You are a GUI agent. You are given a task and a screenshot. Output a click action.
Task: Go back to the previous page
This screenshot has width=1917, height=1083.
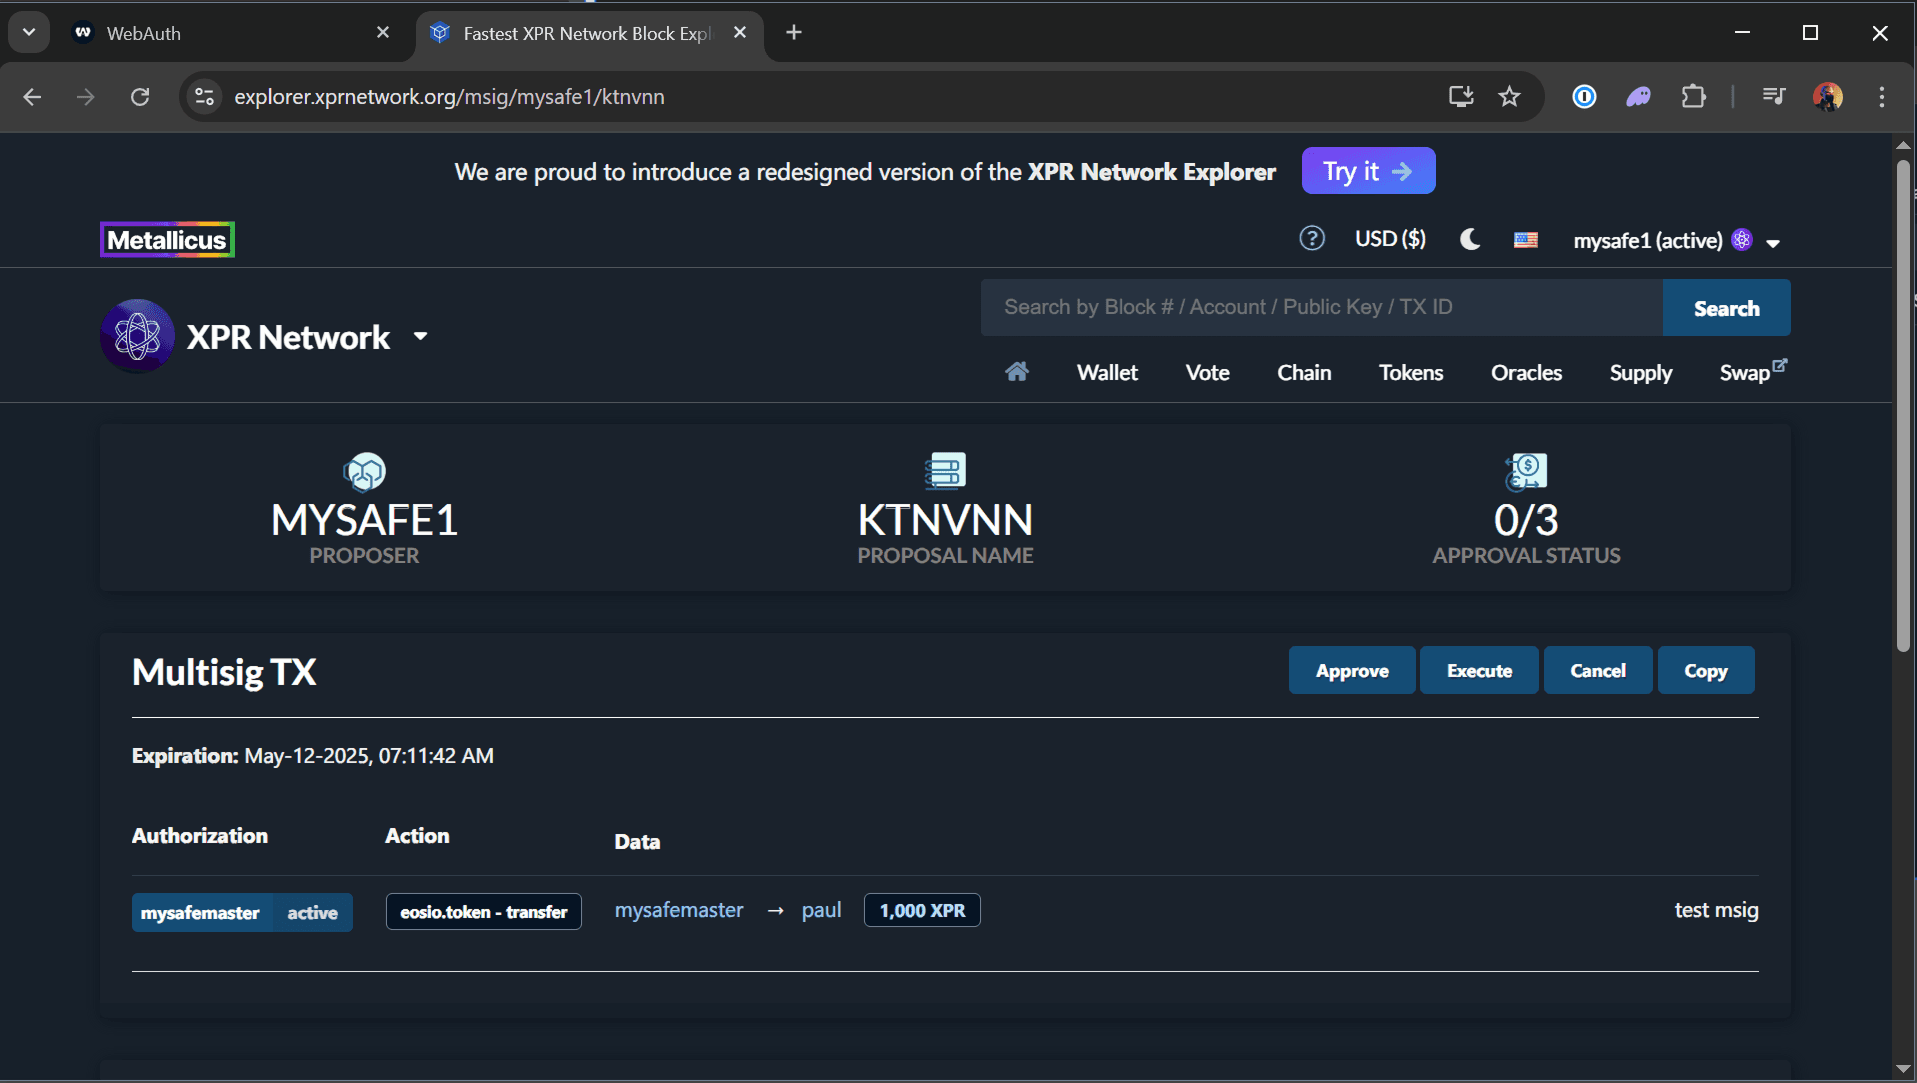(32, 97)
